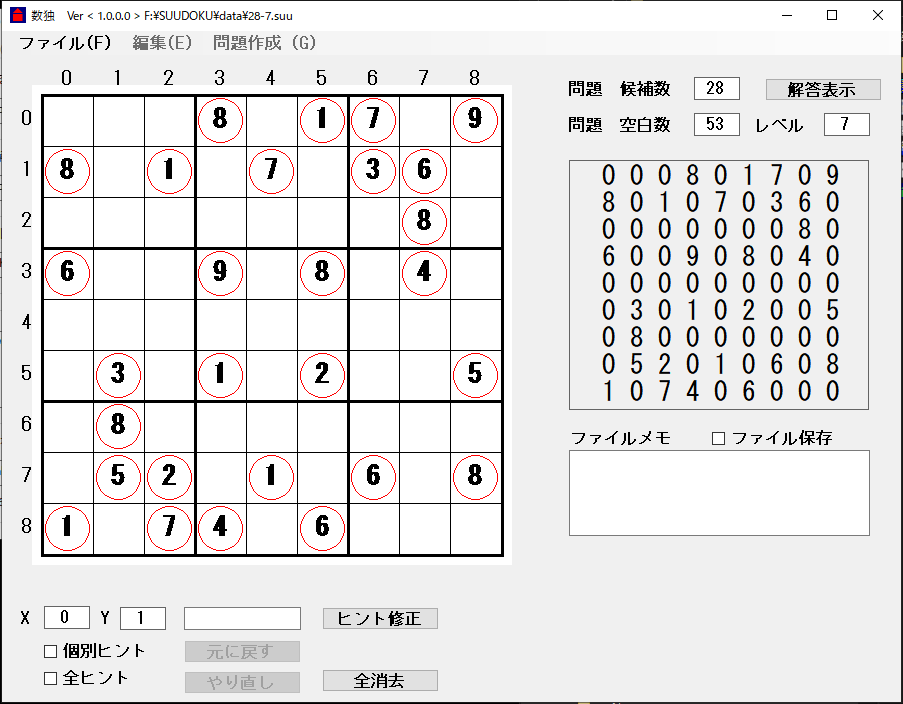Click the 解答表示 button

click(821, 89)
